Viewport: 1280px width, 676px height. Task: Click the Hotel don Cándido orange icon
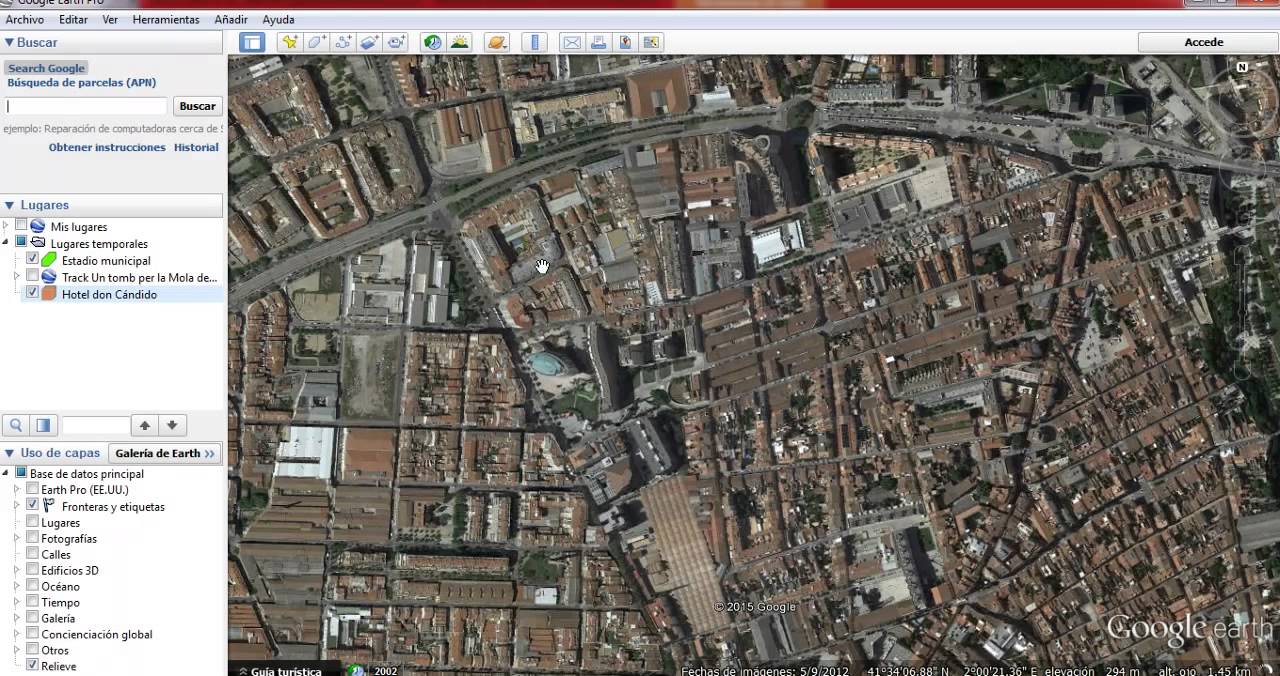point(49,294)
